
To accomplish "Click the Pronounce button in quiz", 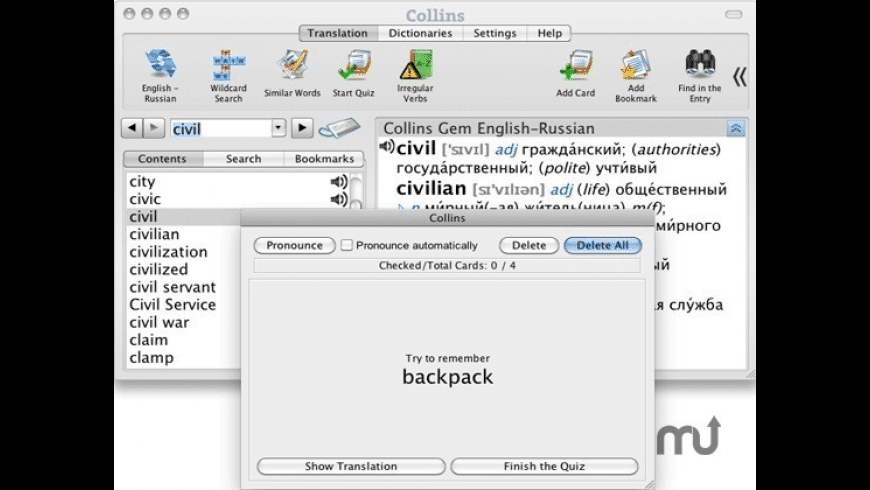I will [295, 245].
